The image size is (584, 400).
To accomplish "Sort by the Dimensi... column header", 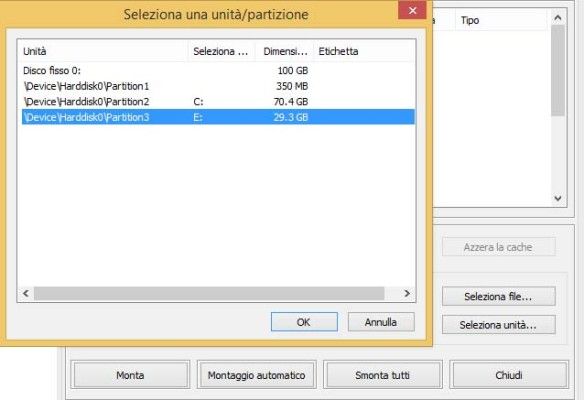I will point(285,51).
